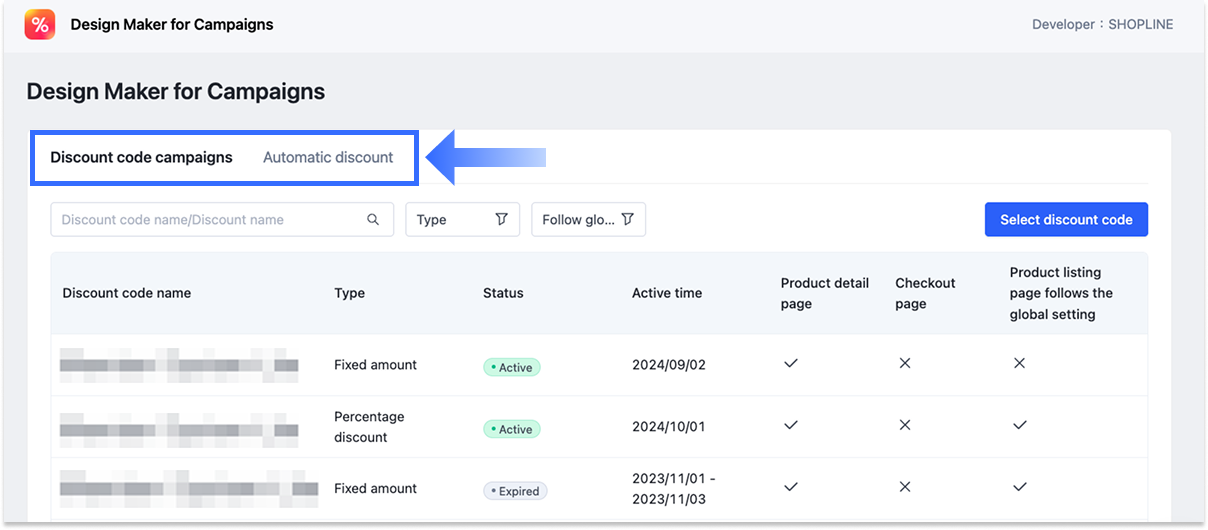1208x530 pixels.
Task: Select the Percentage discount row's blurred name
Action: pos(179,427)
